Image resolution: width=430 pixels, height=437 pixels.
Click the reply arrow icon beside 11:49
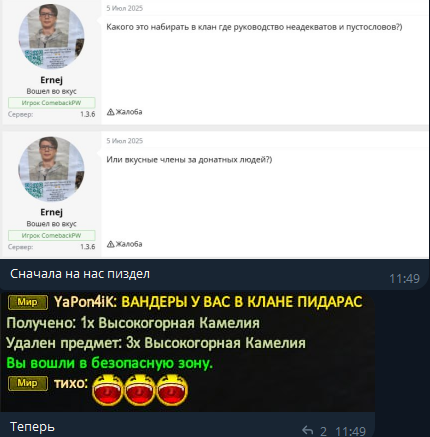(307, 430)
